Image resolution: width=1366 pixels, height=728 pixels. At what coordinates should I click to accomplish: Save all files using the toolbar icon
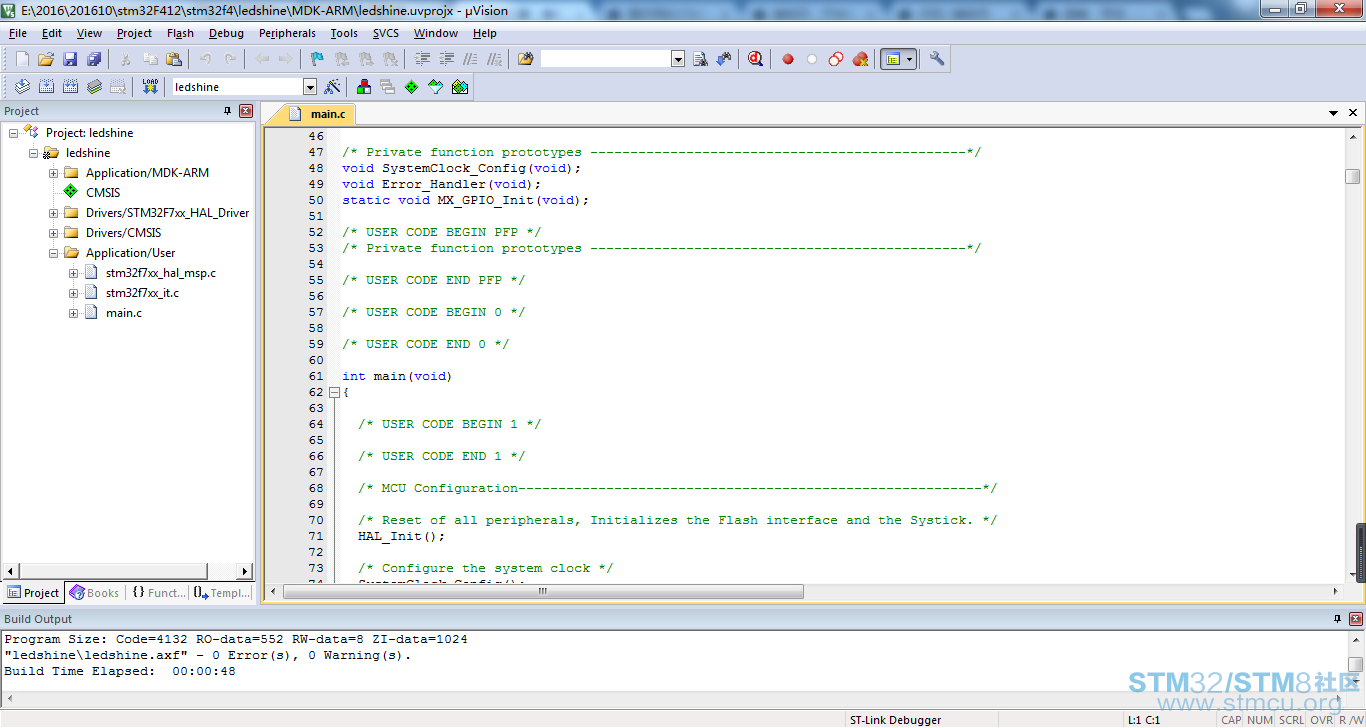(94, 59)
